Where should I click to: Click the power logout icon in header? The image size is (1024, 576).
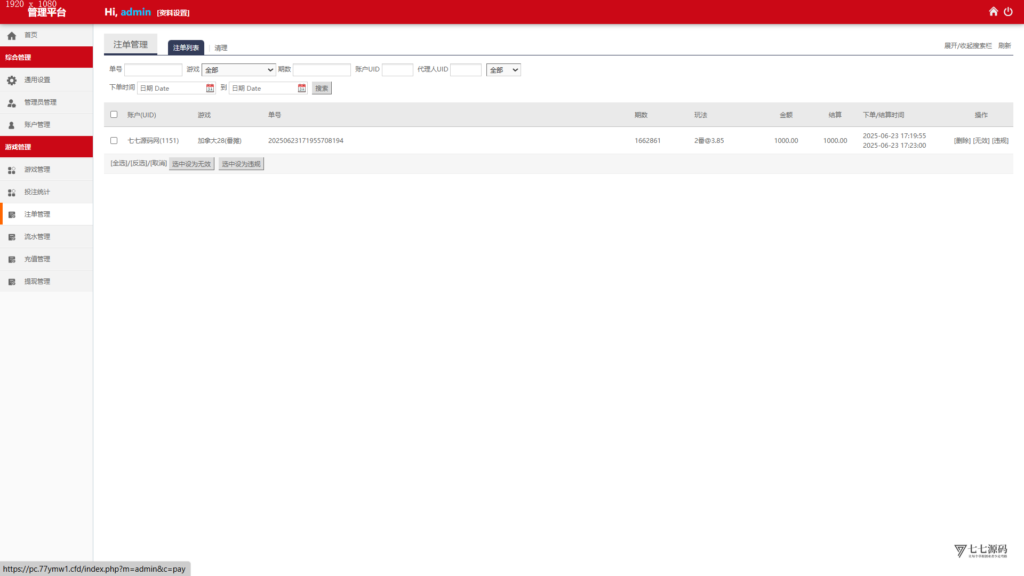(1008, 12)
